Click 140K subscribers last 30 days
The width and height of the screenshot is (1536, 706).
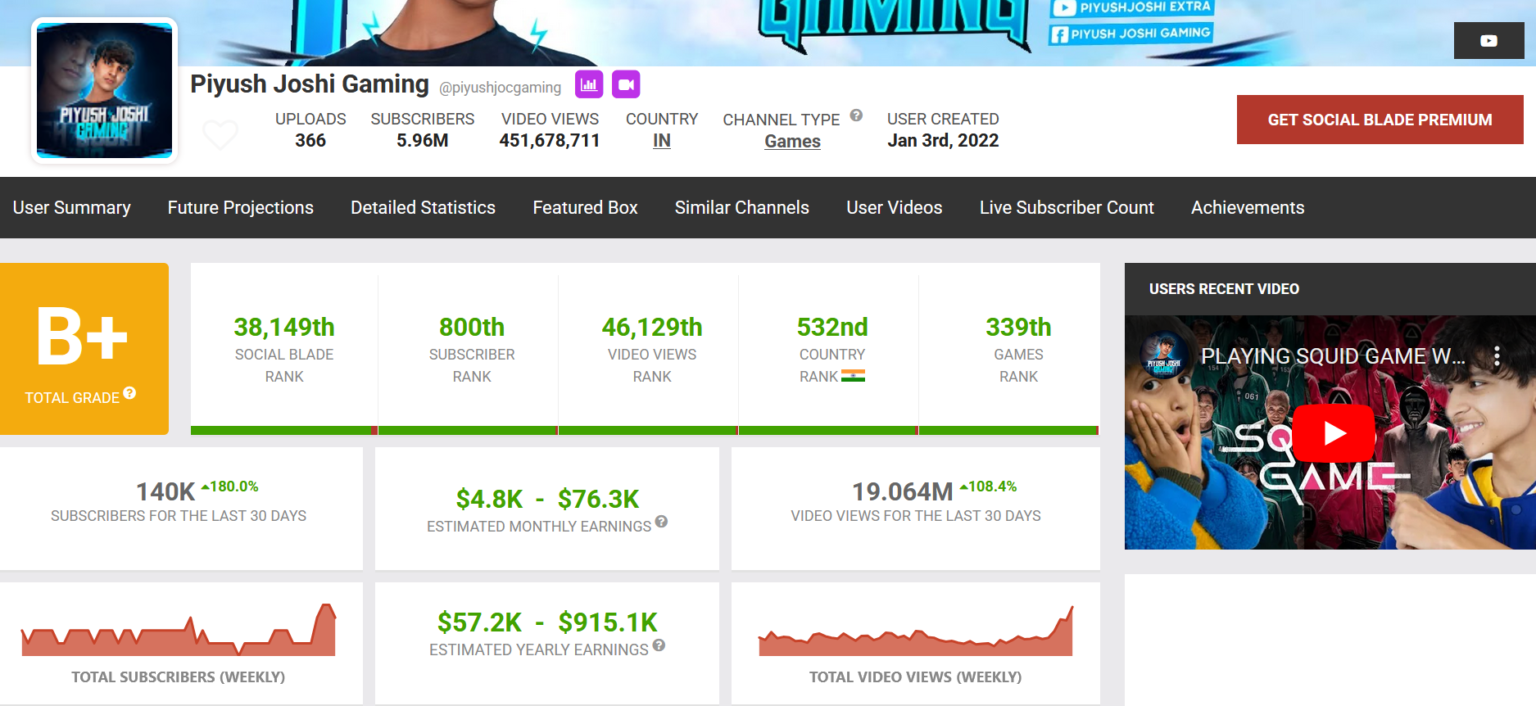[x=166, y=492]
